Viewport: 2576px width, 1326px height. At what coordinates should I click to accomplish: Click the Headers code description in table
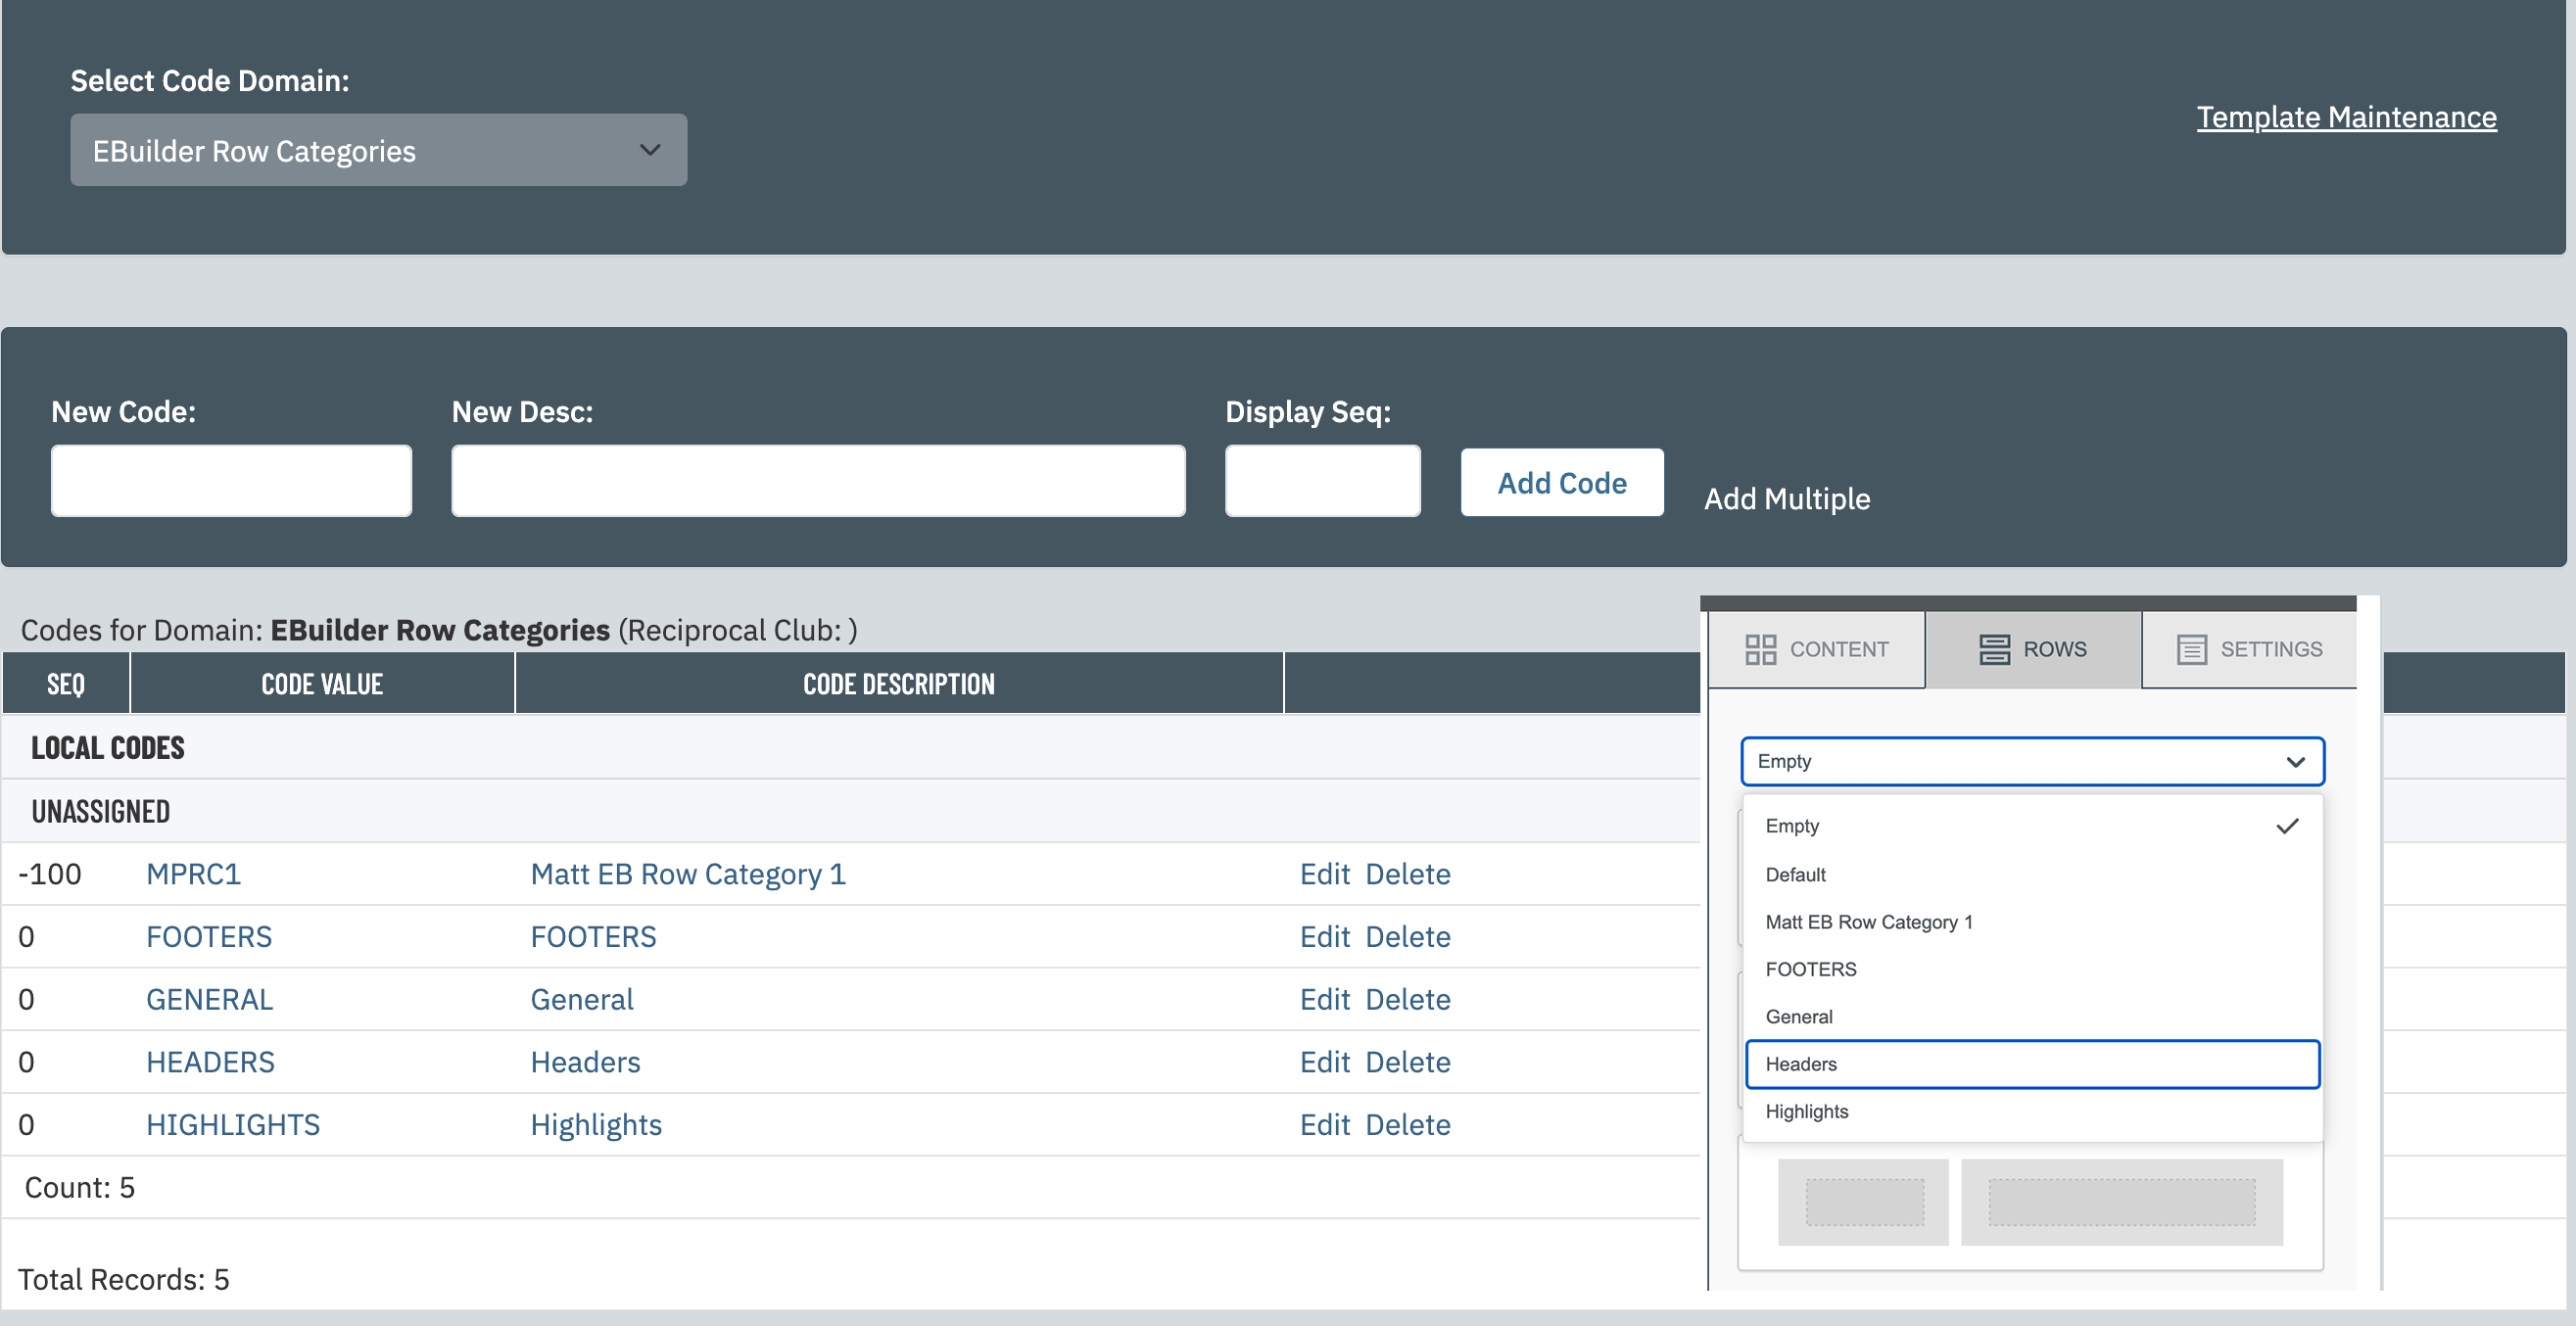tap(585, 1062)
